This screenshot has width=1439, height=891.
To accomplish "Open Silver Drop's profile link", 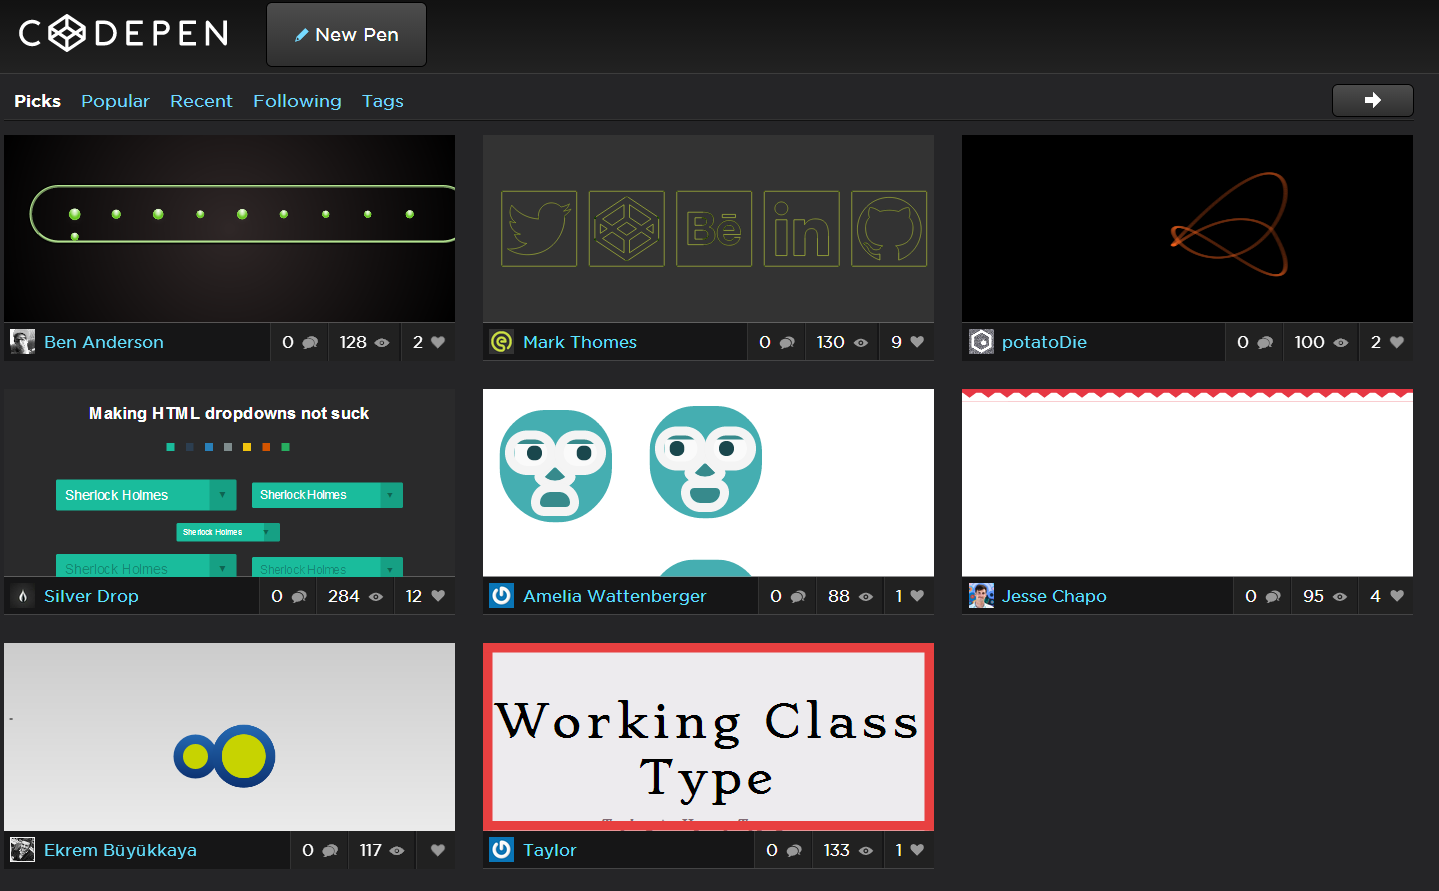I will (91, 595).
